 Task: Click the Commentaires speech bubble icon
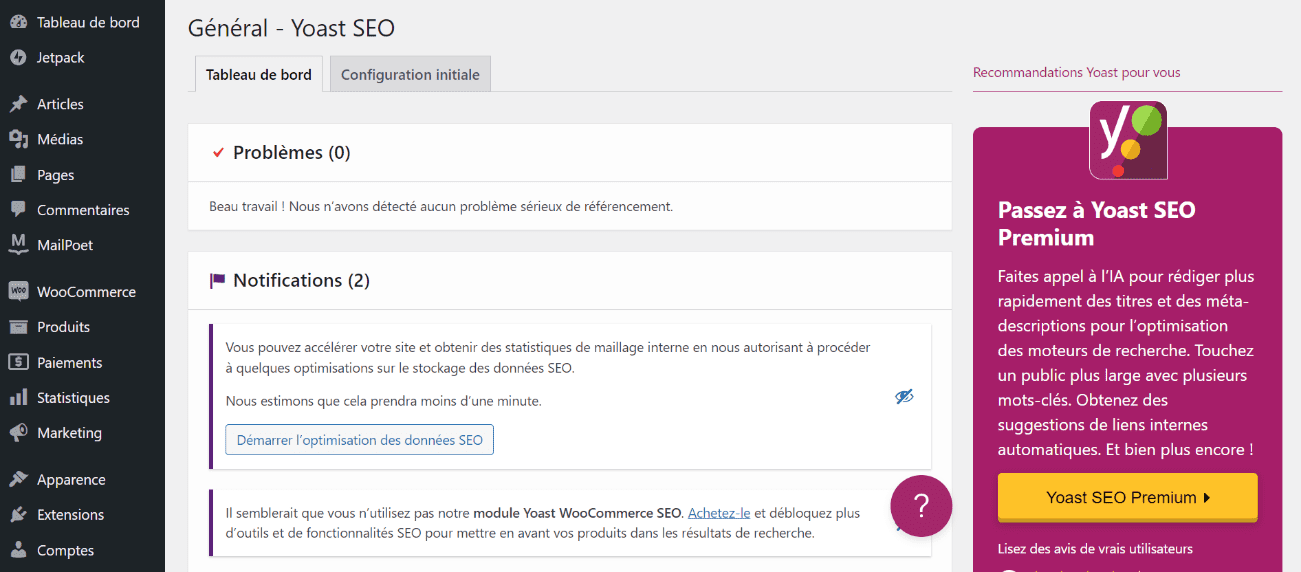point(18,210)
